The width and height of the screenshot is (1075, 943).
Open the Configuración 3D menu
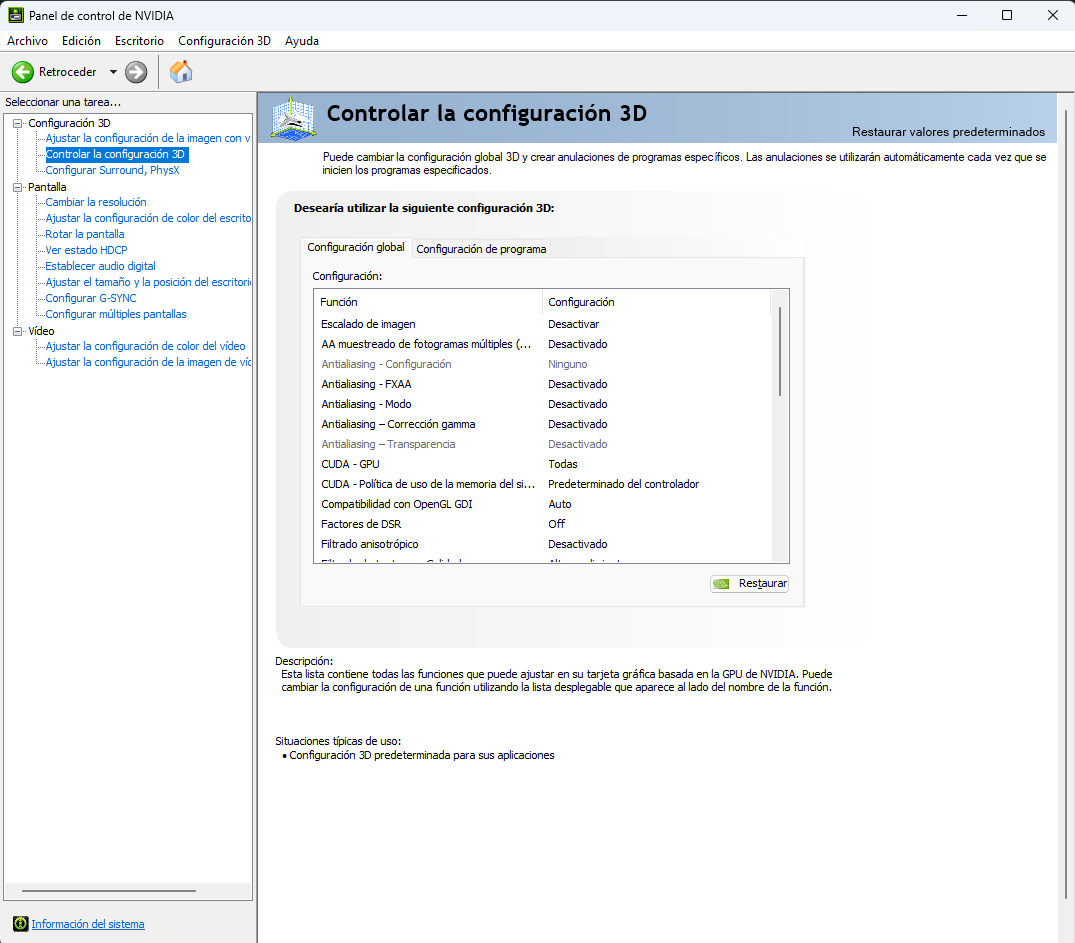(x=224, y=41)
